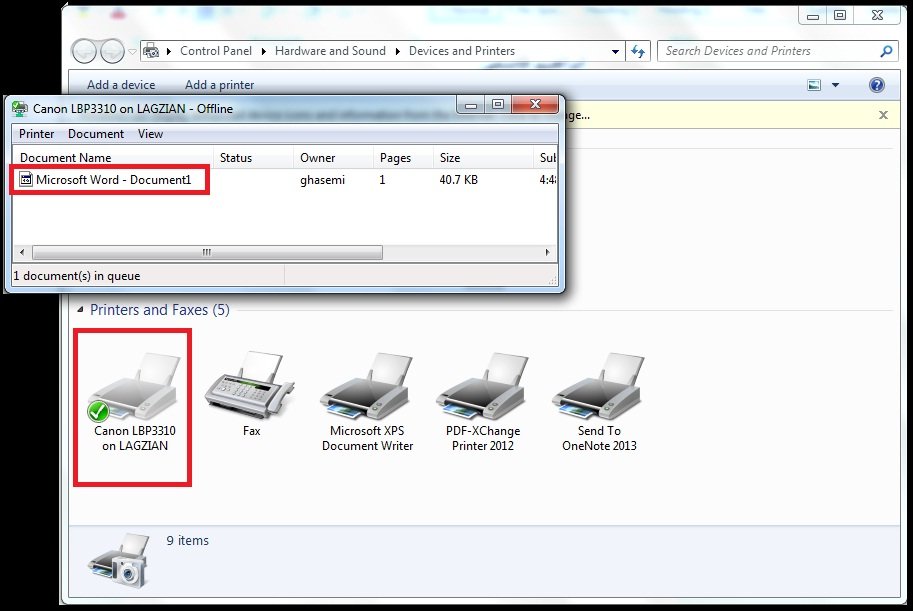
Task: Click the '9 items' details pane text
Action: click(187, 540)
